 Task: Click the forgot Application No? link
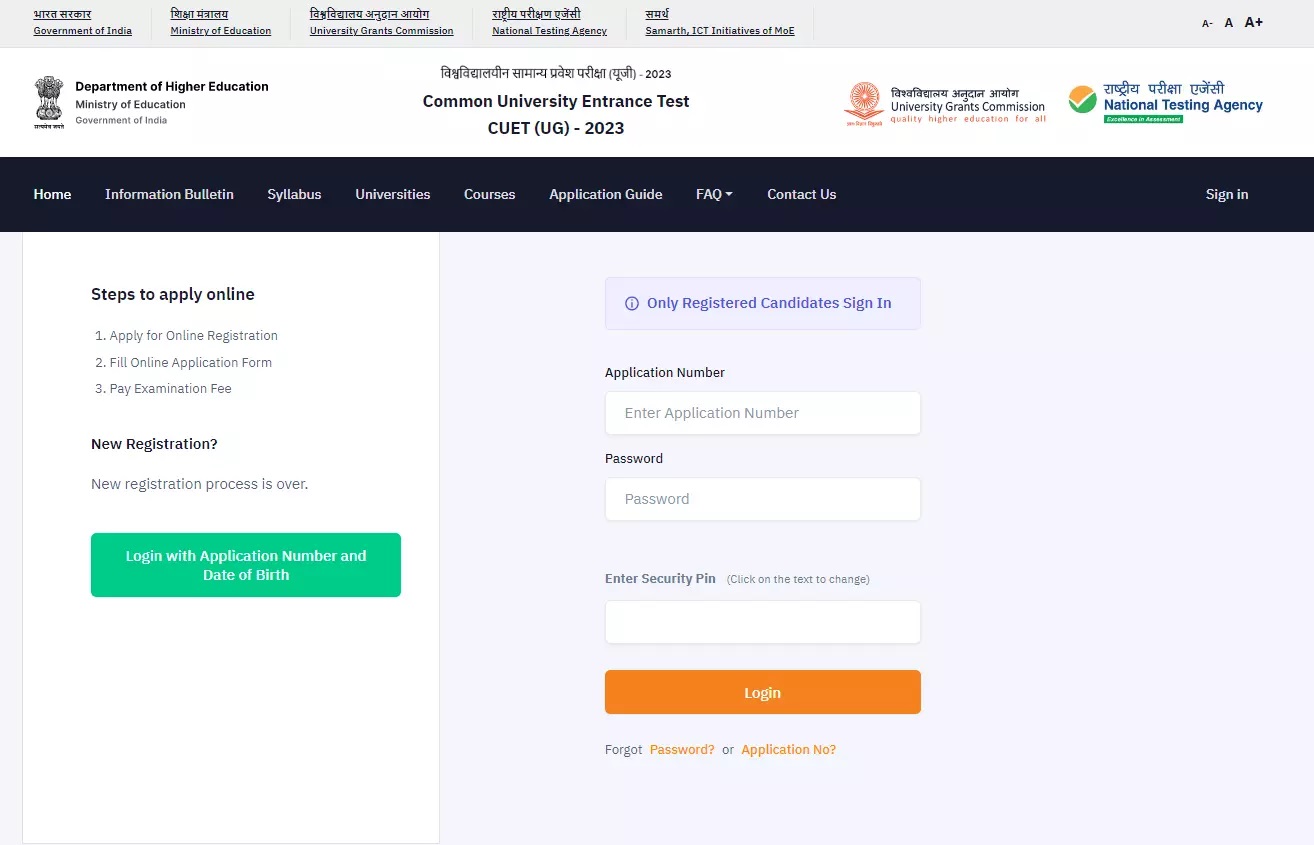coord(789,750)
